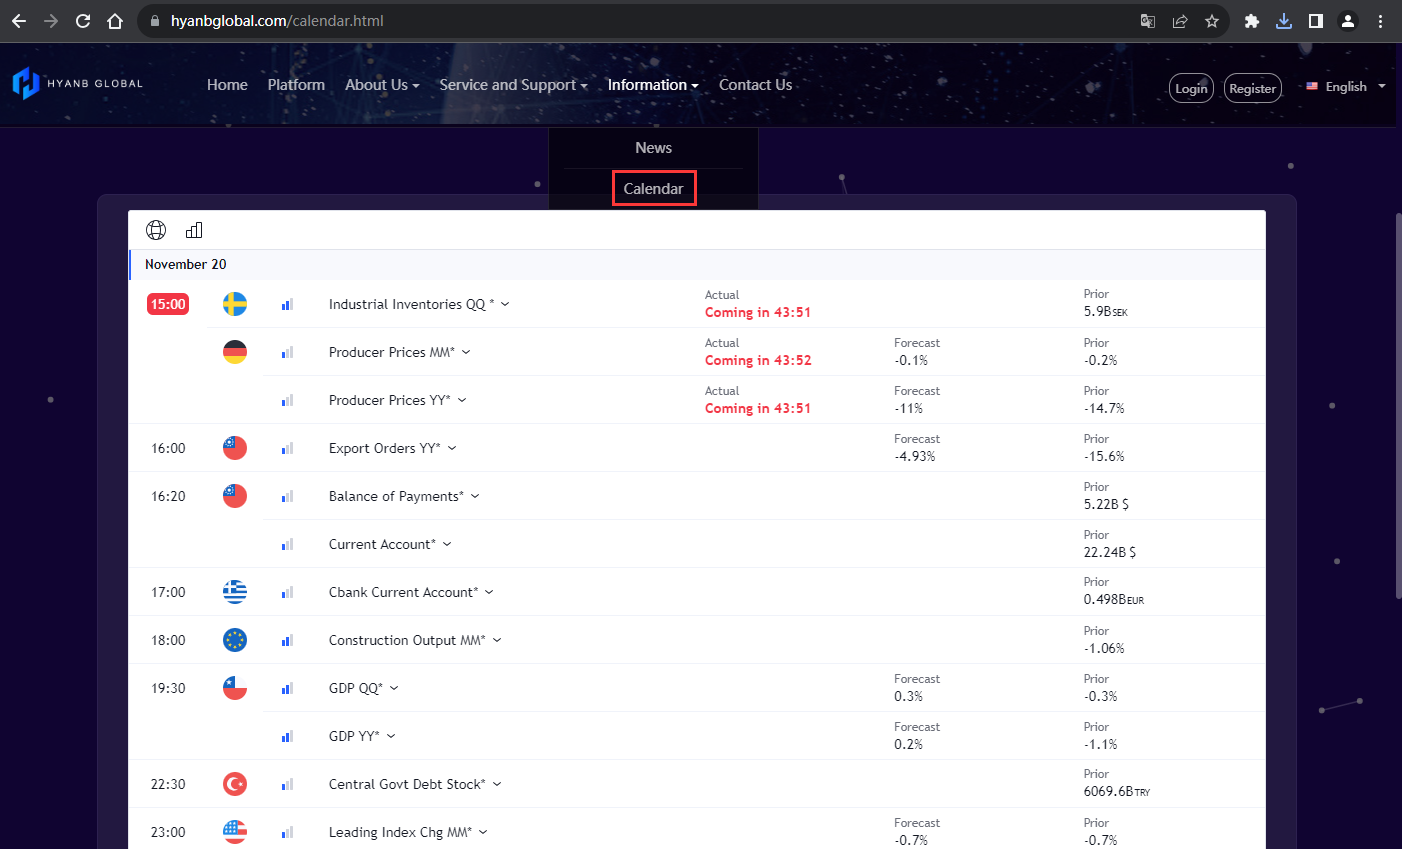Bookmark this page with star icon

point(1212,21)
